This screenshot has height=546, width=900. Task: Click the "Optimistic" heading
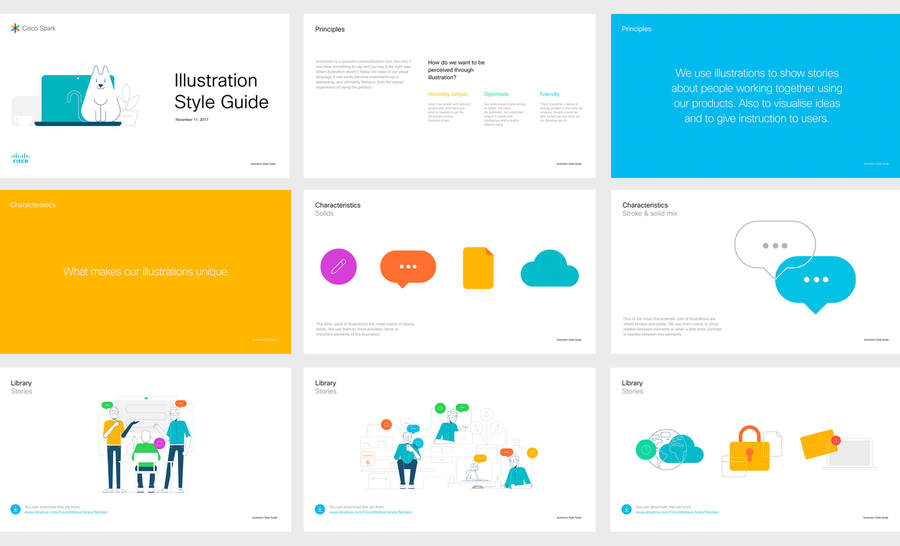(x=496, y=94)
